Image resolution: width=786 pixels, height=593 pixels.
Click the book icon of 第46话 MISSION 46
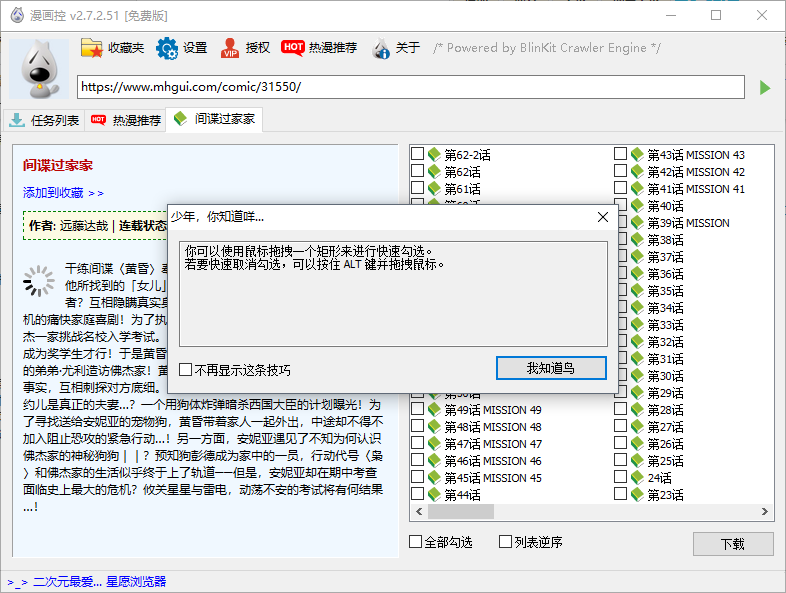coord(434,461)
